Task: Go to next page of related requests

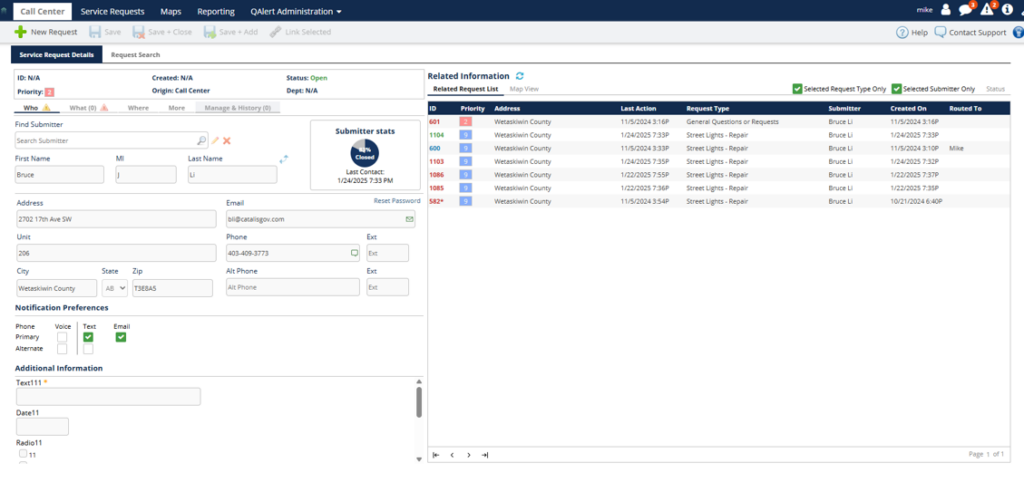Action: pos(469,455)
